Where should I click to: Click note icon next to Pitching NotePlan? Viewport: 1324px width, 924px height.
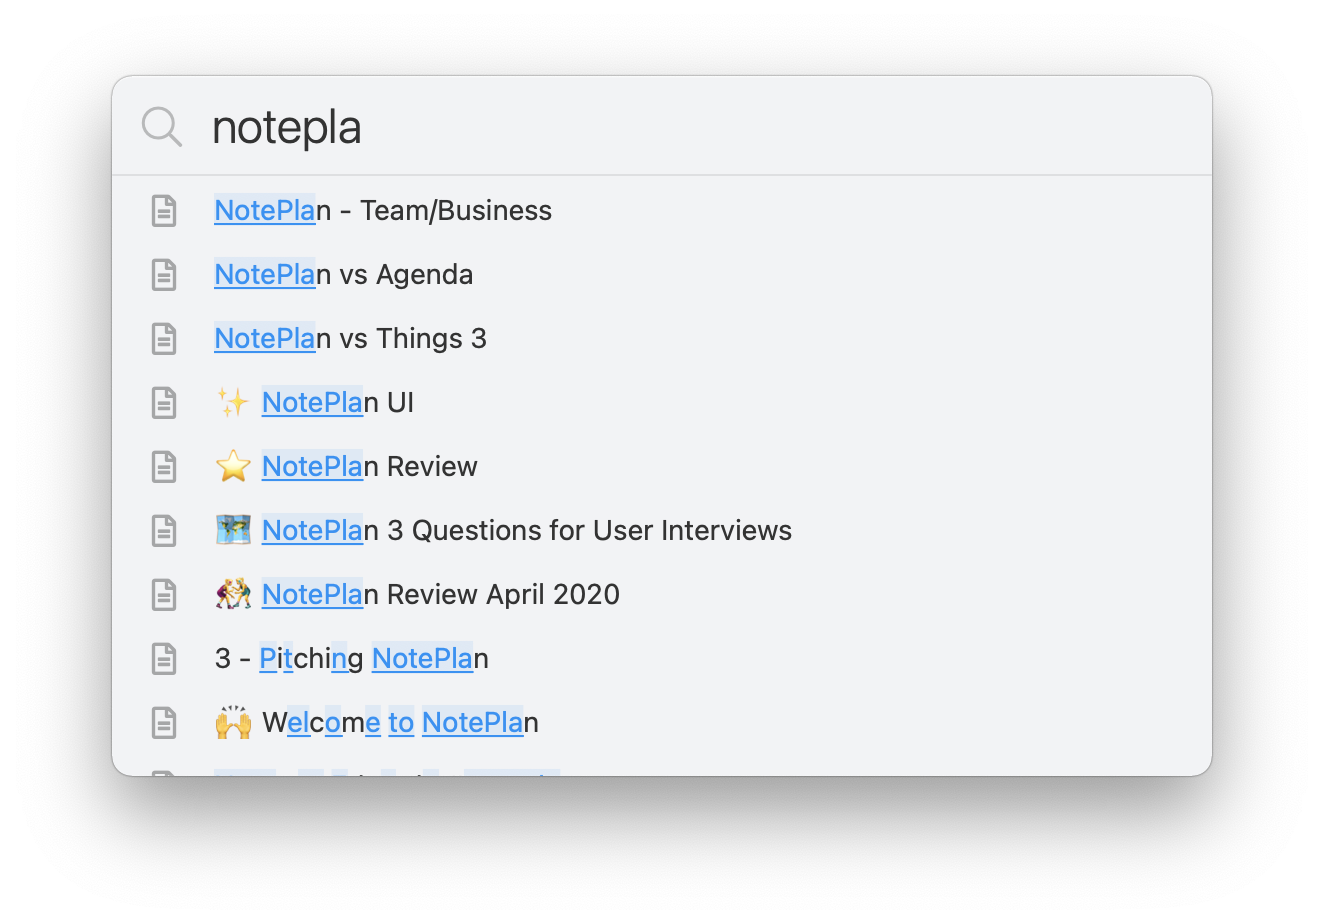(x=164, y=659)
